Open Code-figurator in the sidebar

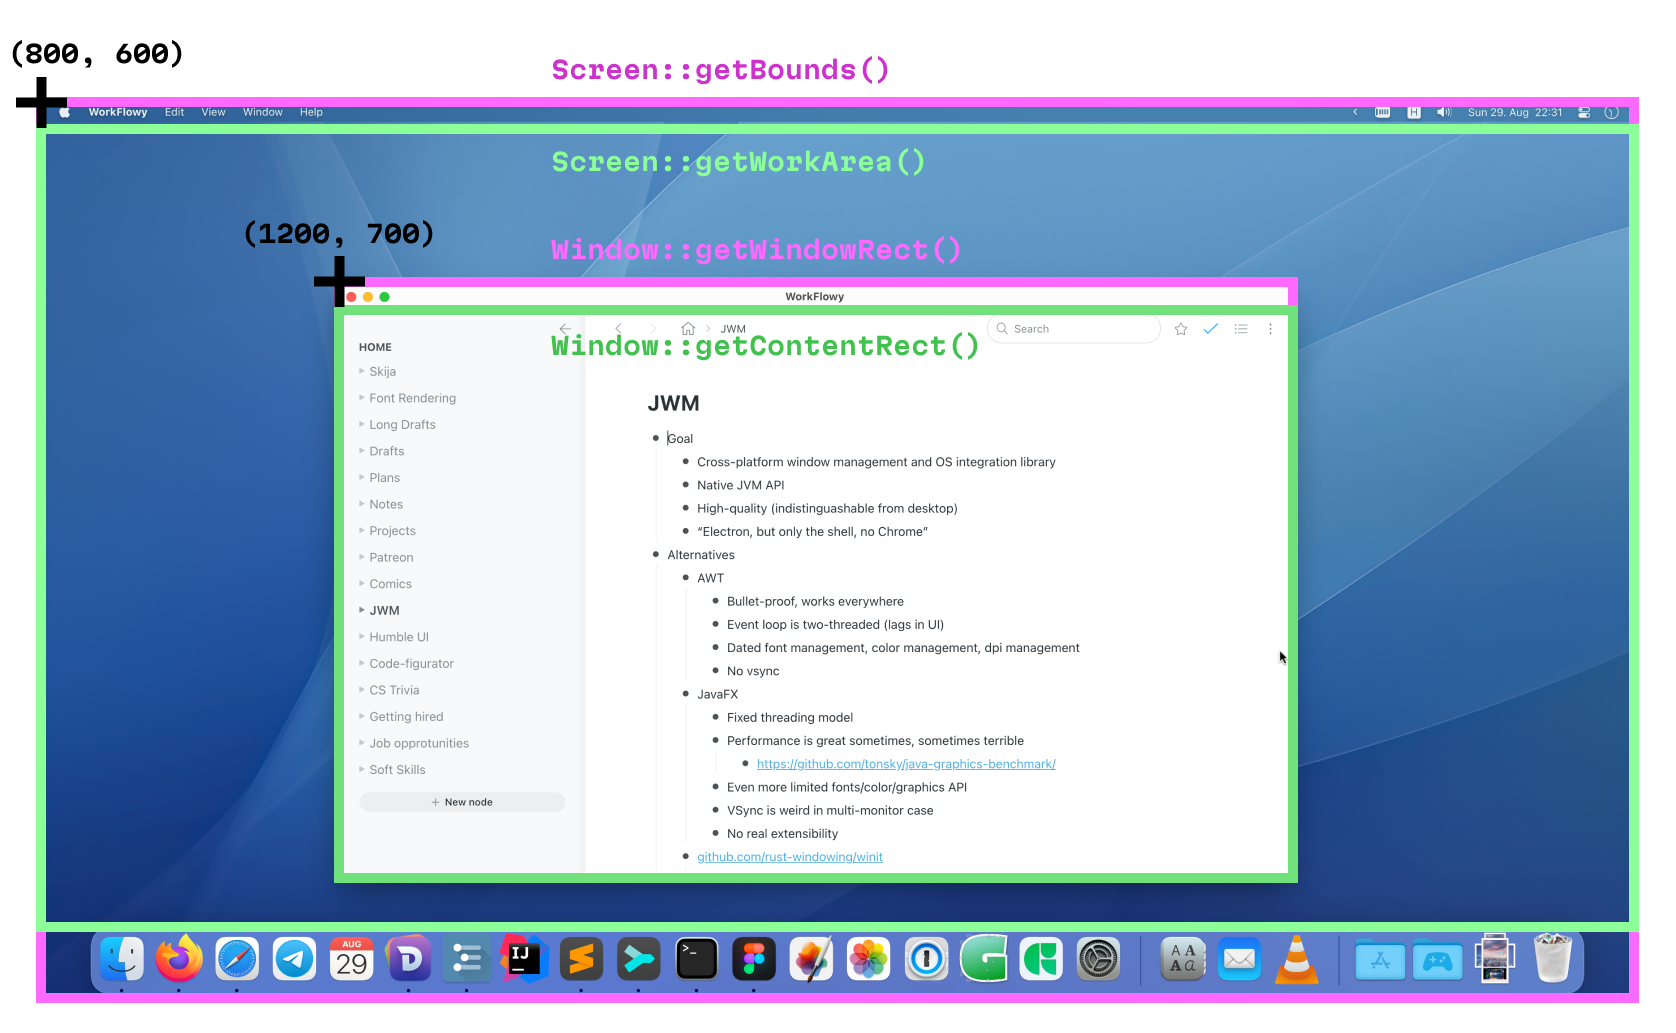click(x=412, y=663)
